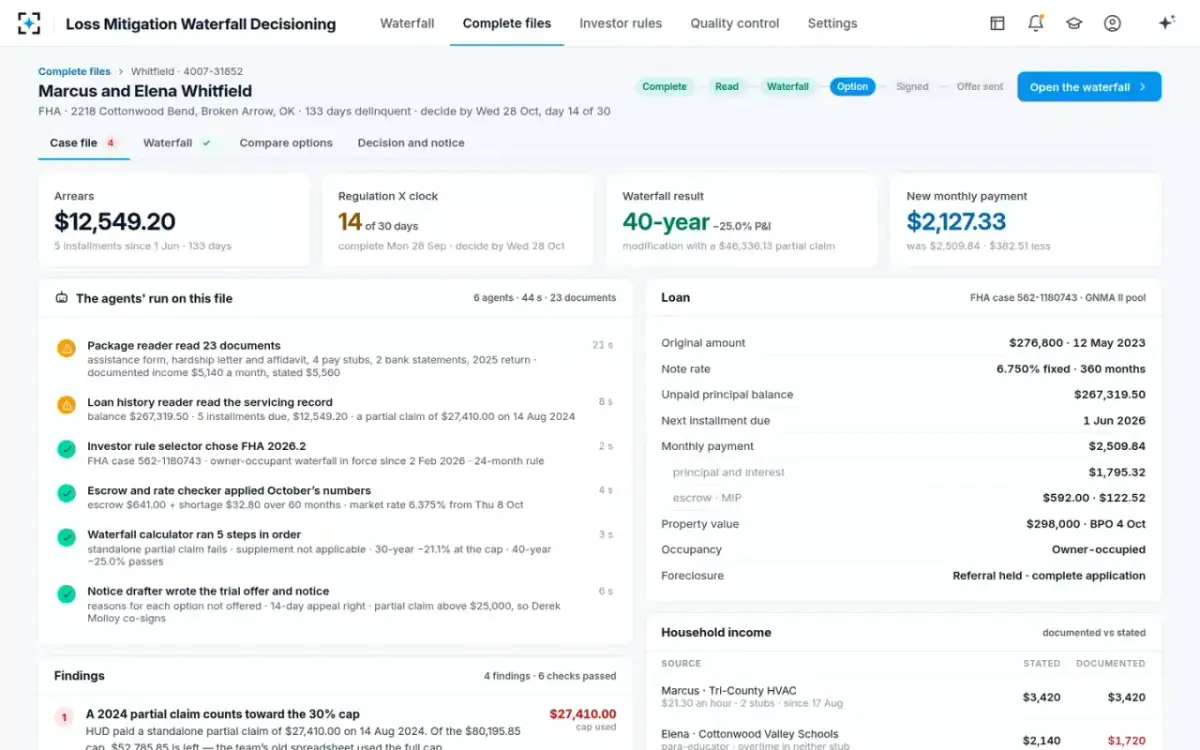The height and width of the screenshot is (750, 1200).
Task: Click the $27,410.00 cap used amount
Action: pos(582,714)
